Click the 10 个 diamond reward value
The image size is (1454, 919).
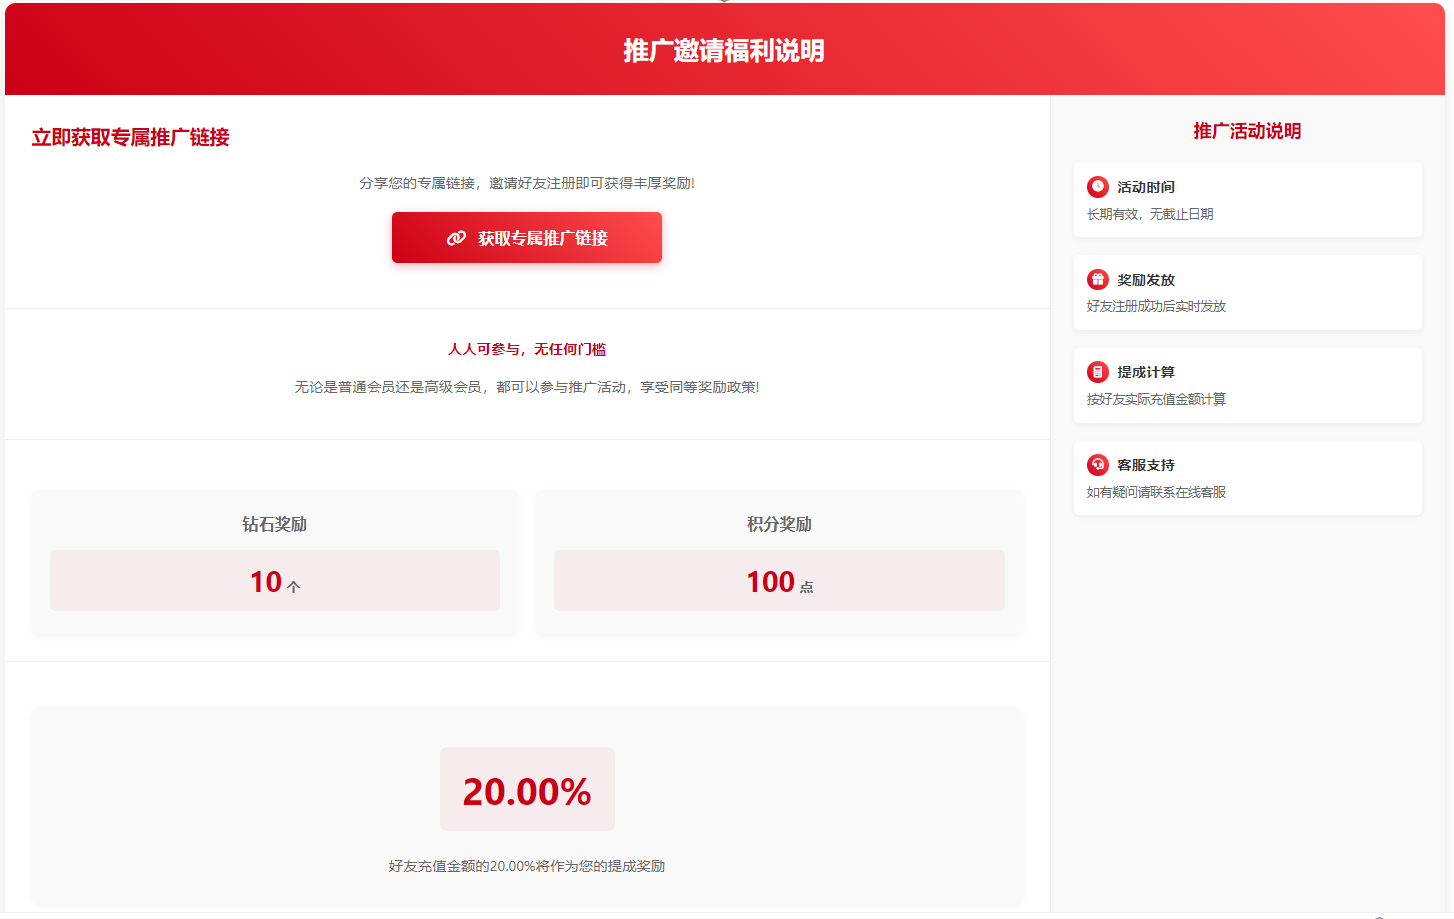click(x=275, y=581)
